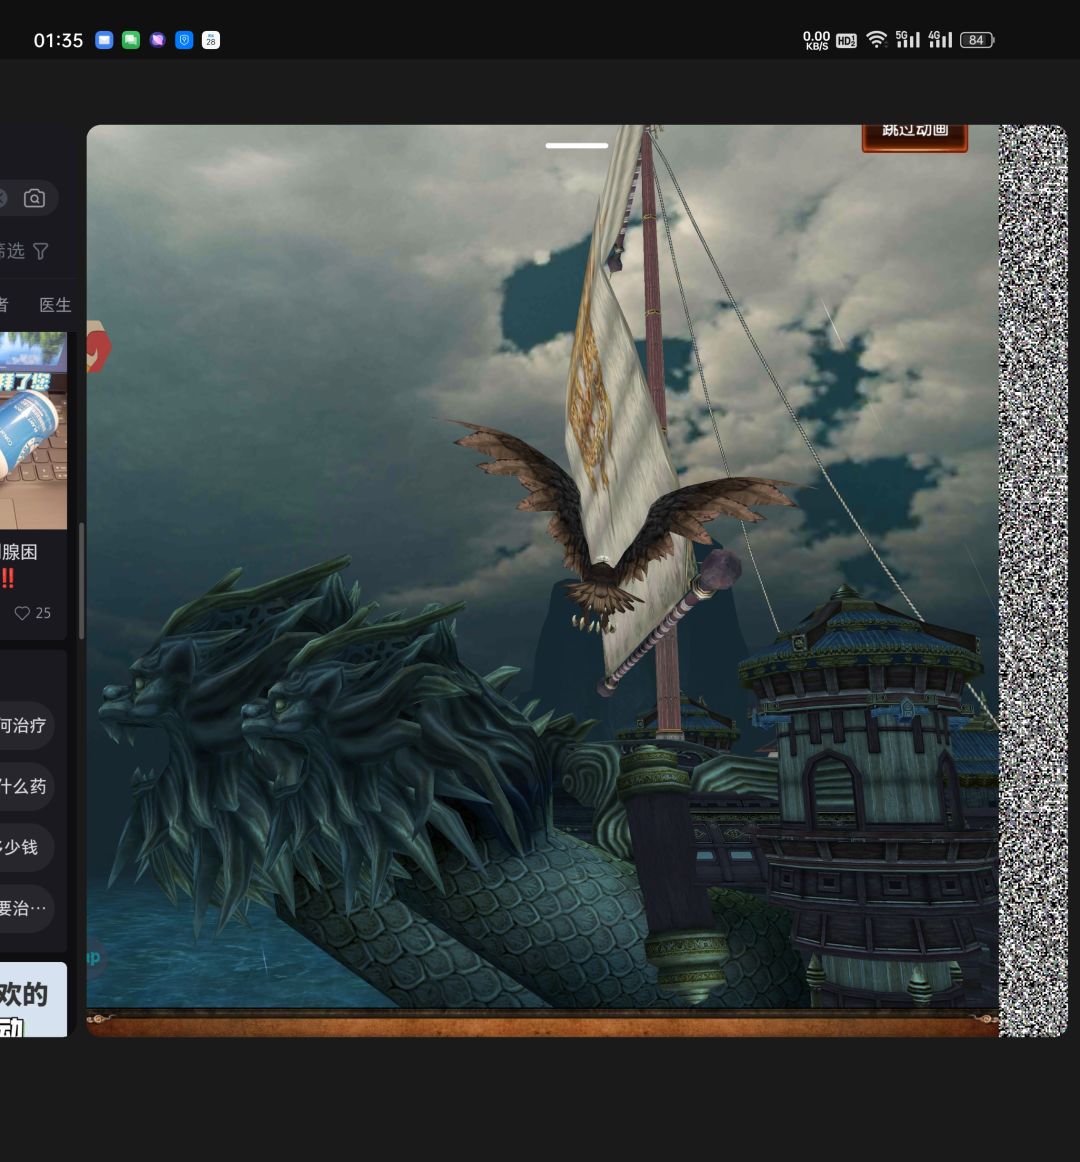Open the blue shield notification icon

point(184,40)
